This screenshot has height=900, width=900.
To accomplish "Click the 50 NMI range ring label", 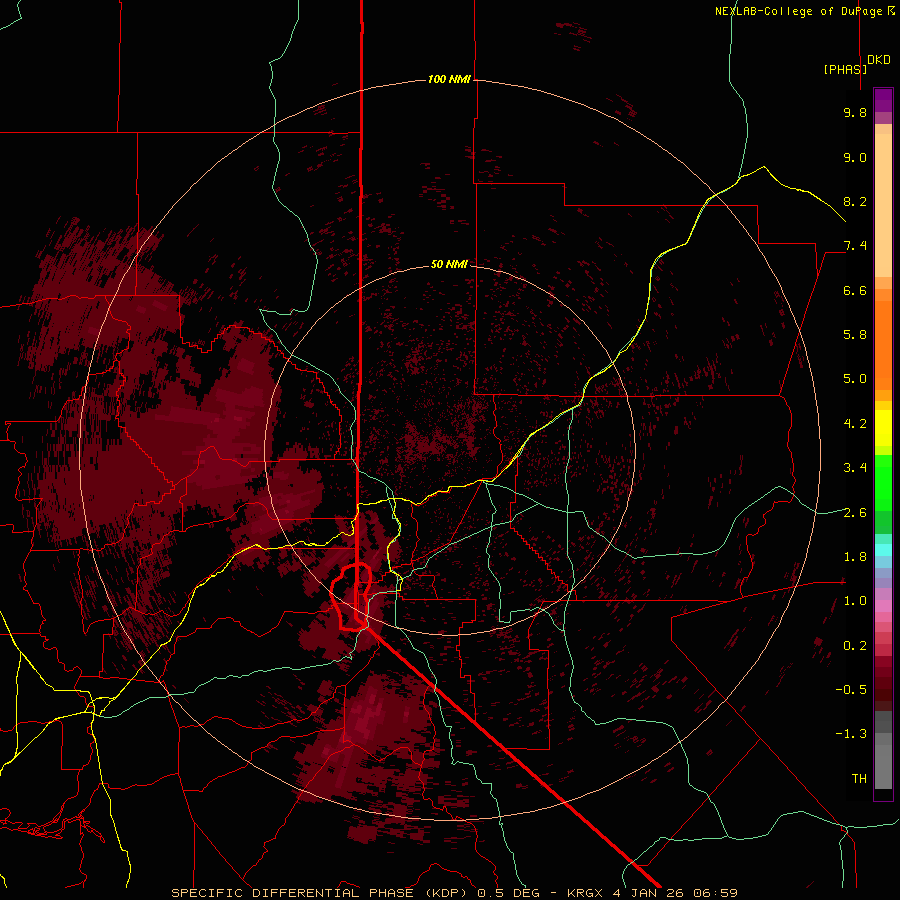I will (449, 264).
